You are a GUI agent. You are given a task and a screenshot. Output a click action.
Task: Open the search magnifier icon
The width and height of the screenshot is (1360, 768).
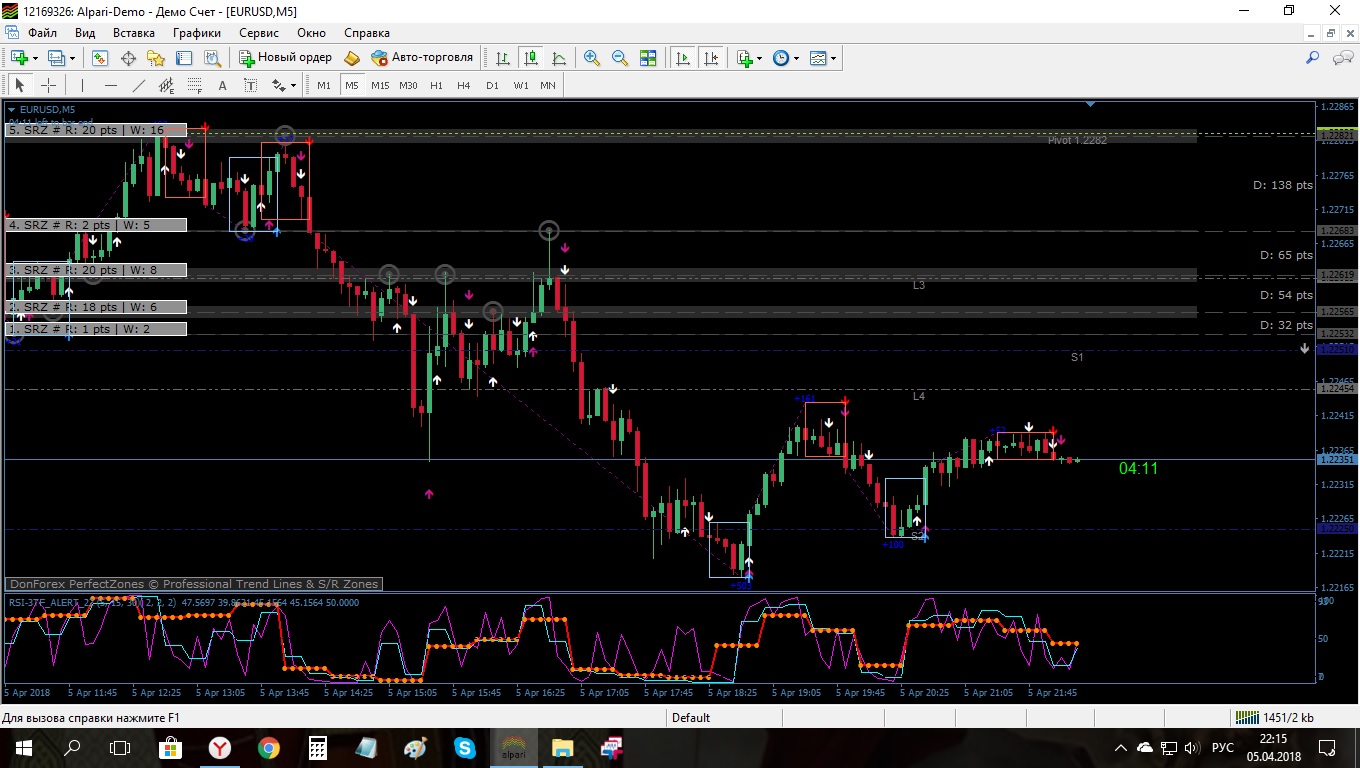tap(1313, 58)
